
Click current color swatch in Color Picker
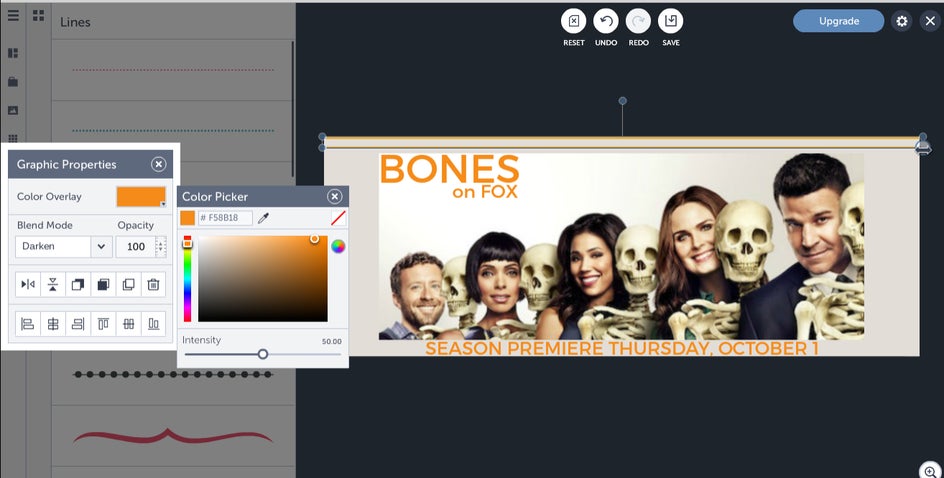click(188, 218)
